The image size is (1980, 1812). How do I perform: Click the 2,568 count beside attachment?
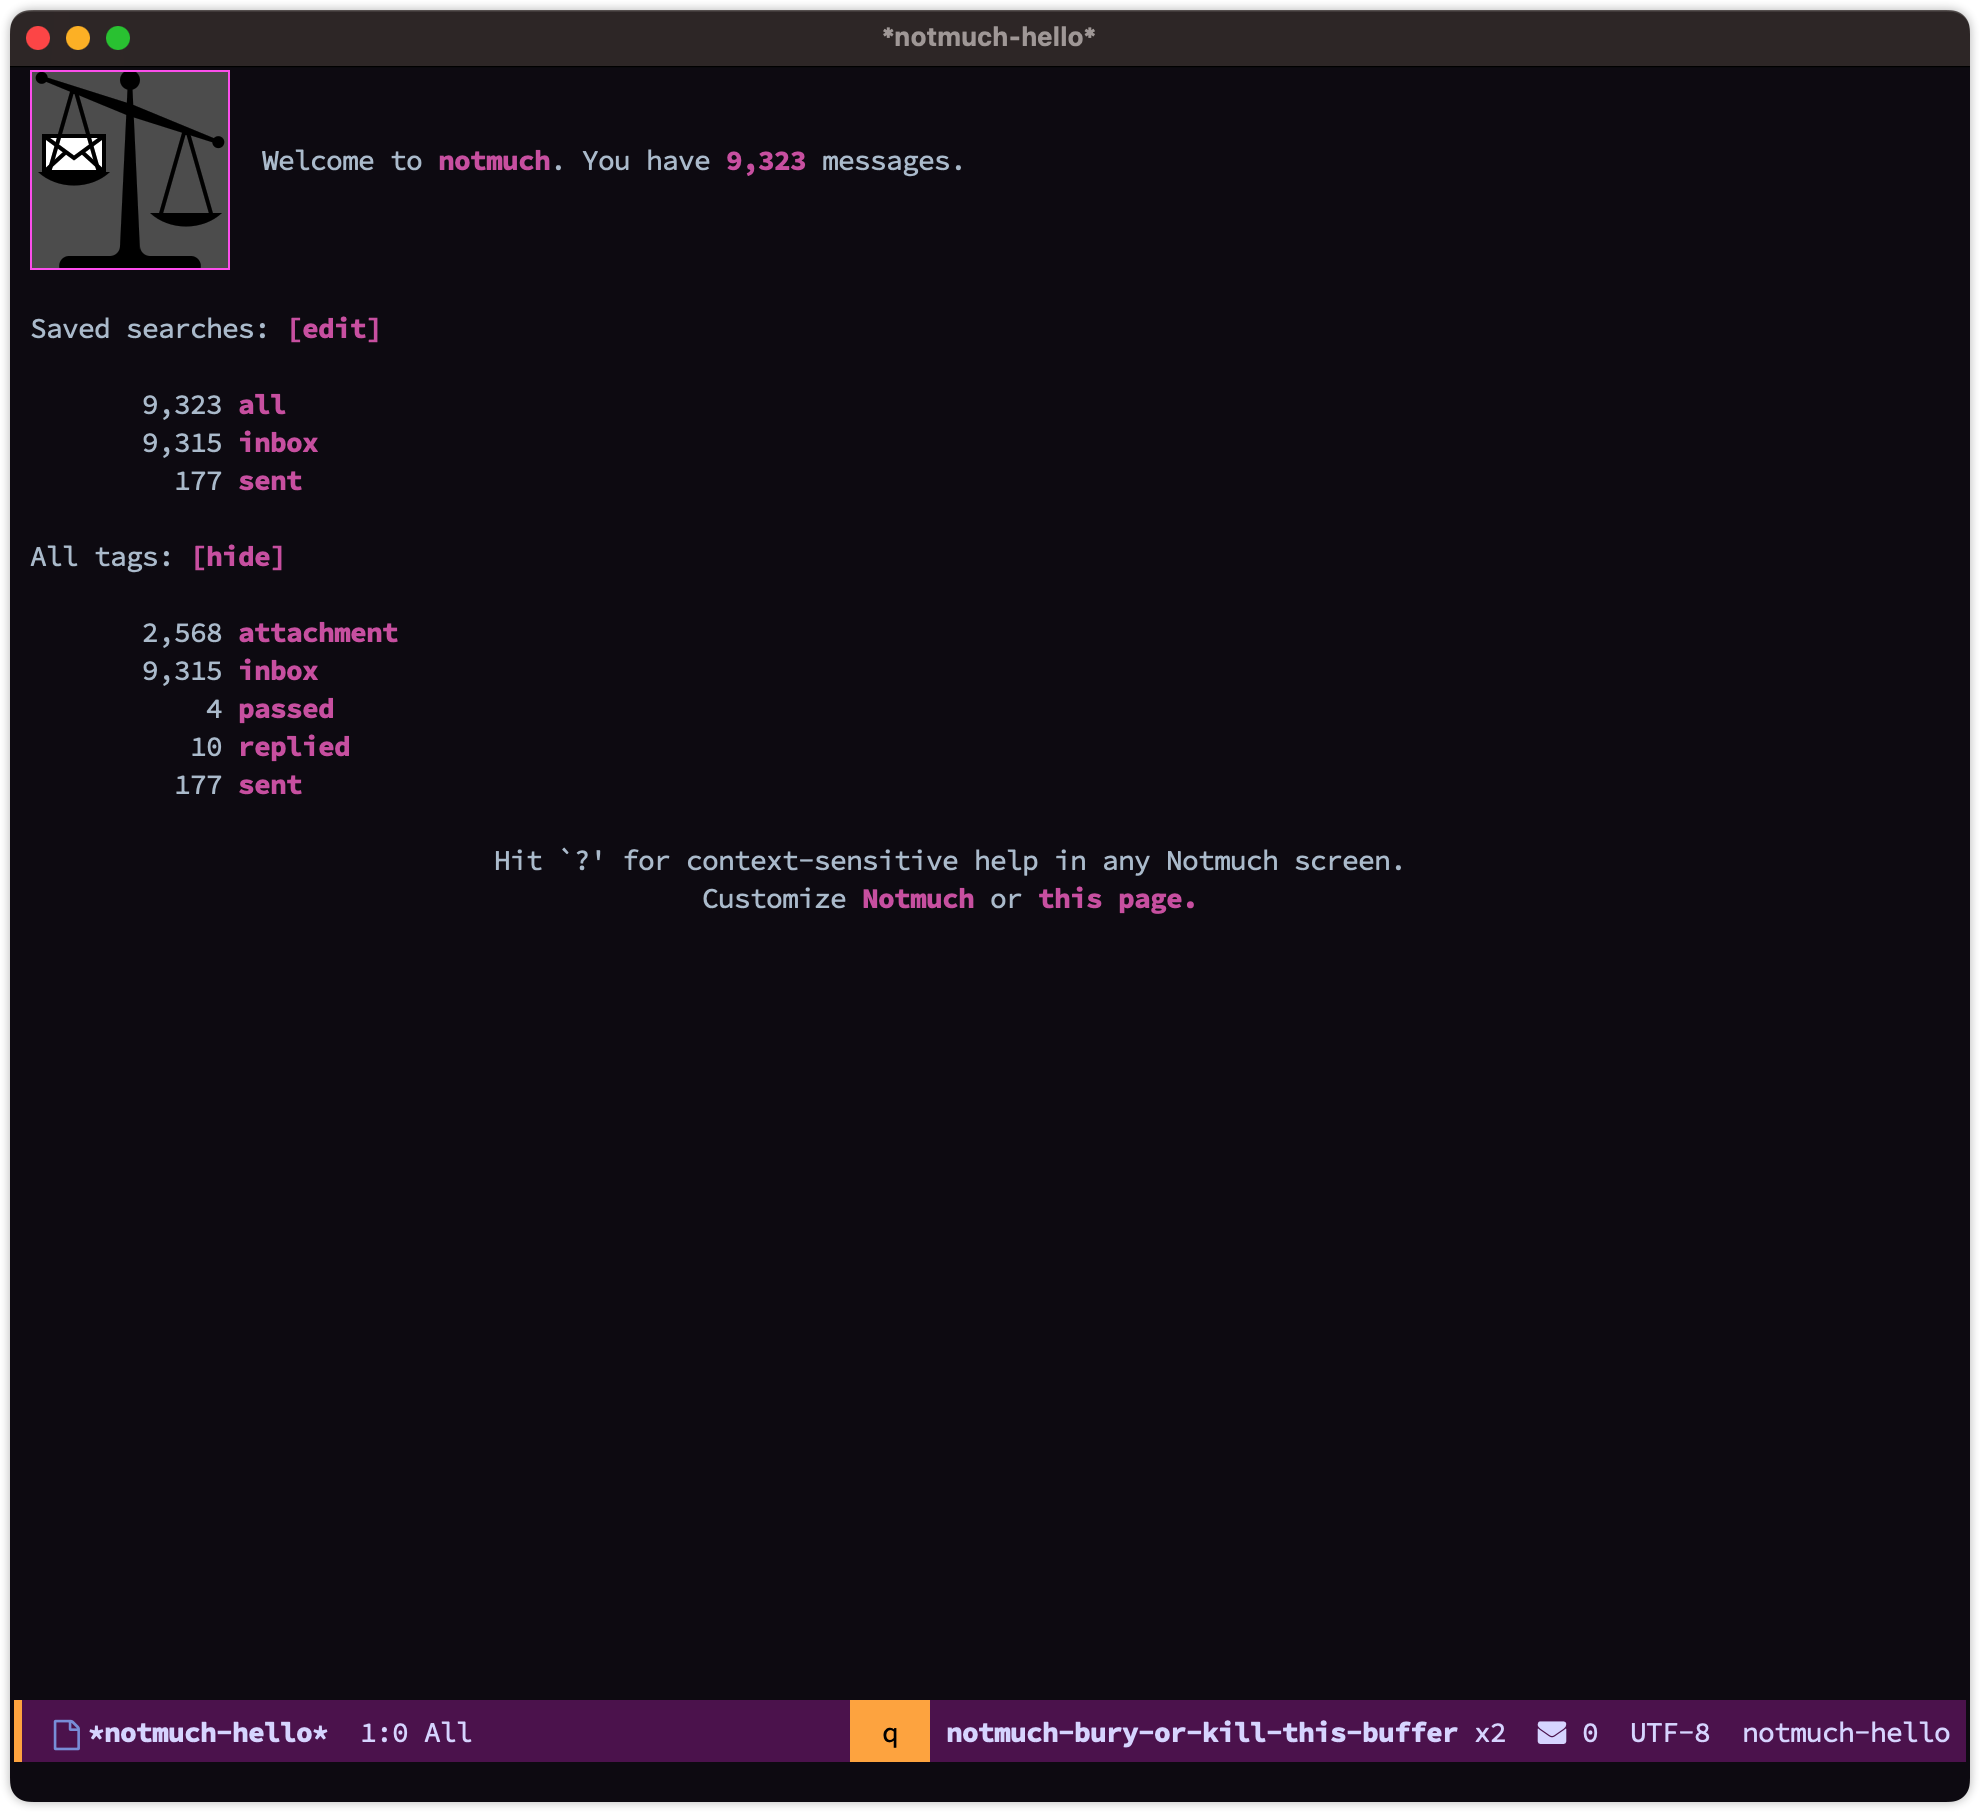[x=182, y=633]
